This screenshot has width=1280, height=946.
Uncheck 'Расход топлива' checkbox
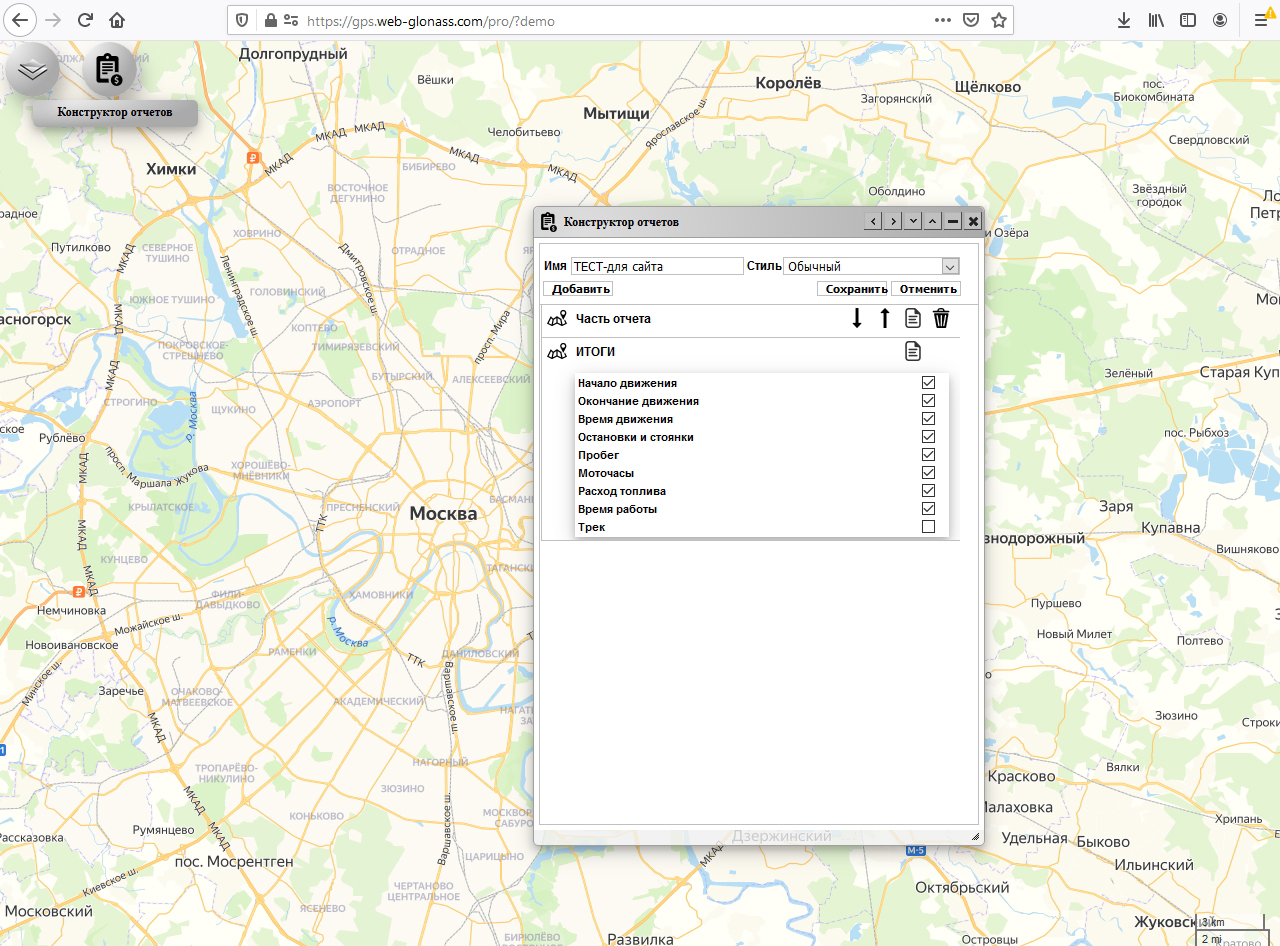coord(928,490)
